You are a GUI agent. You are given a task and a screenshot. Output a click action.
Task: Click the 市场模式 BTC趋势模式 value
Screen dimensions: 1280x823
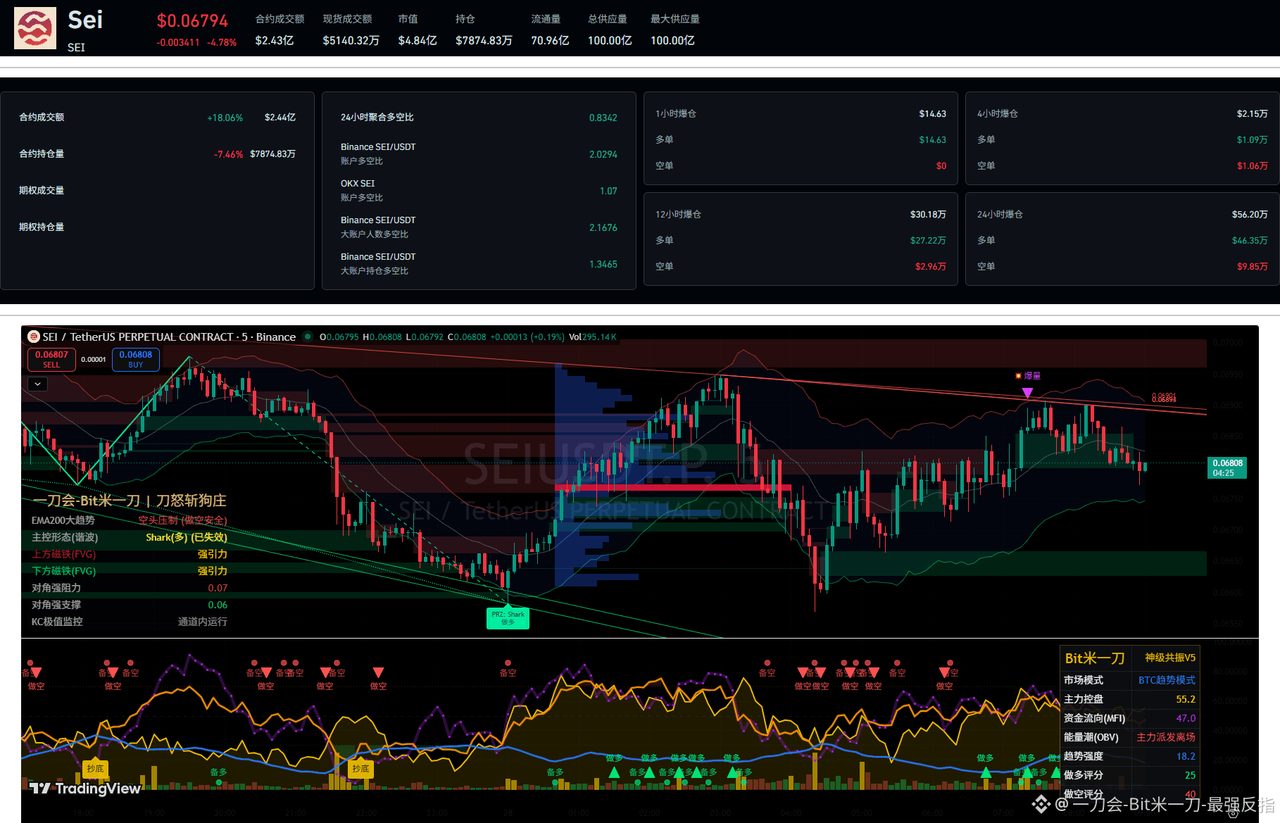pyautogui.click(x=1167, y=679)
